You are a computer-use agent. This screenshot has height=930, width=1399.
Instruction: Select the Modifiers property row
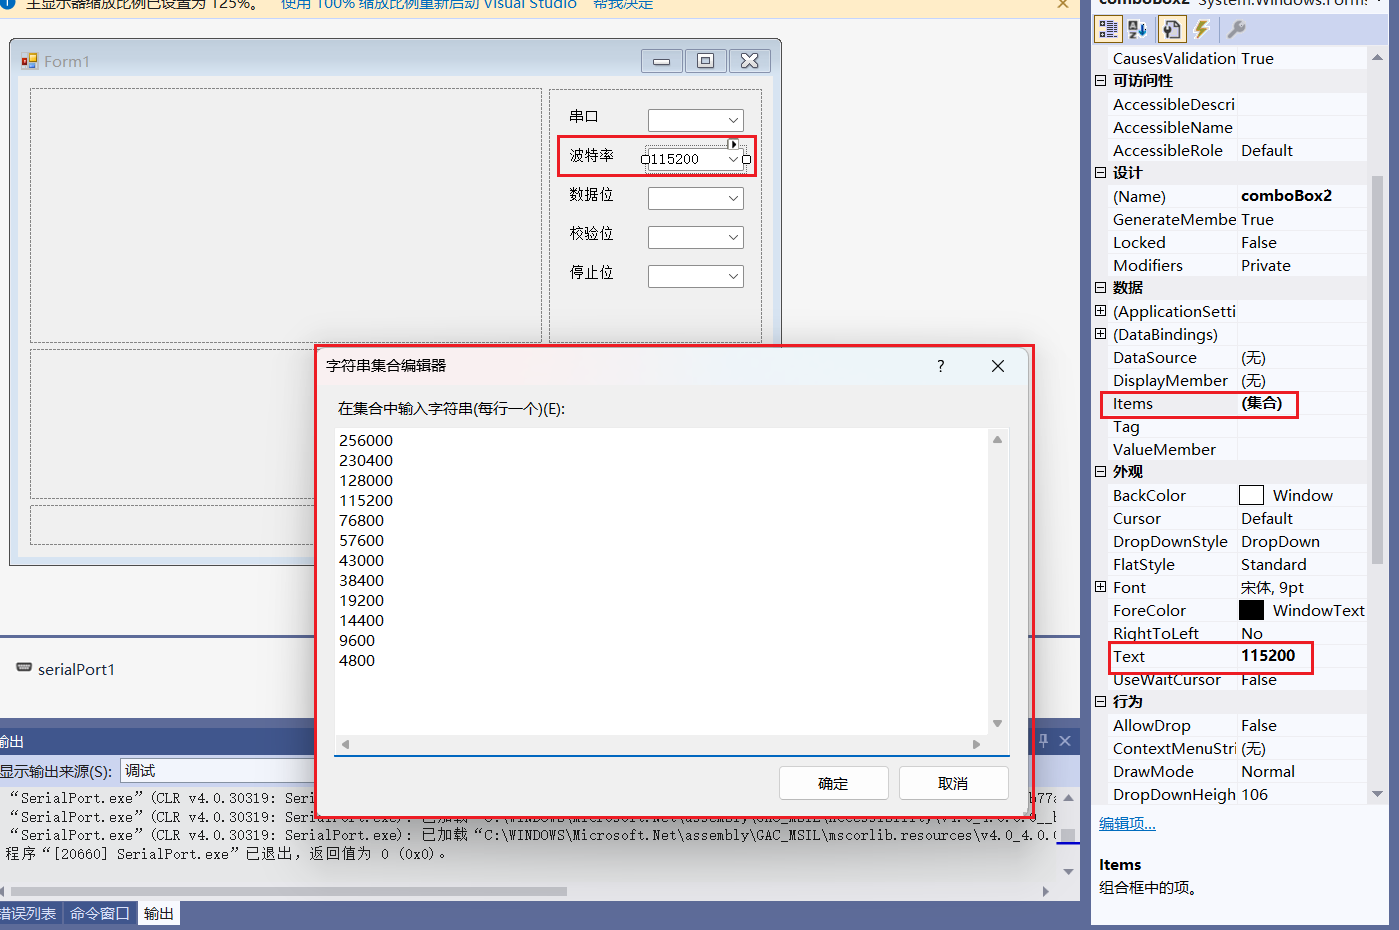[1239, 265]
